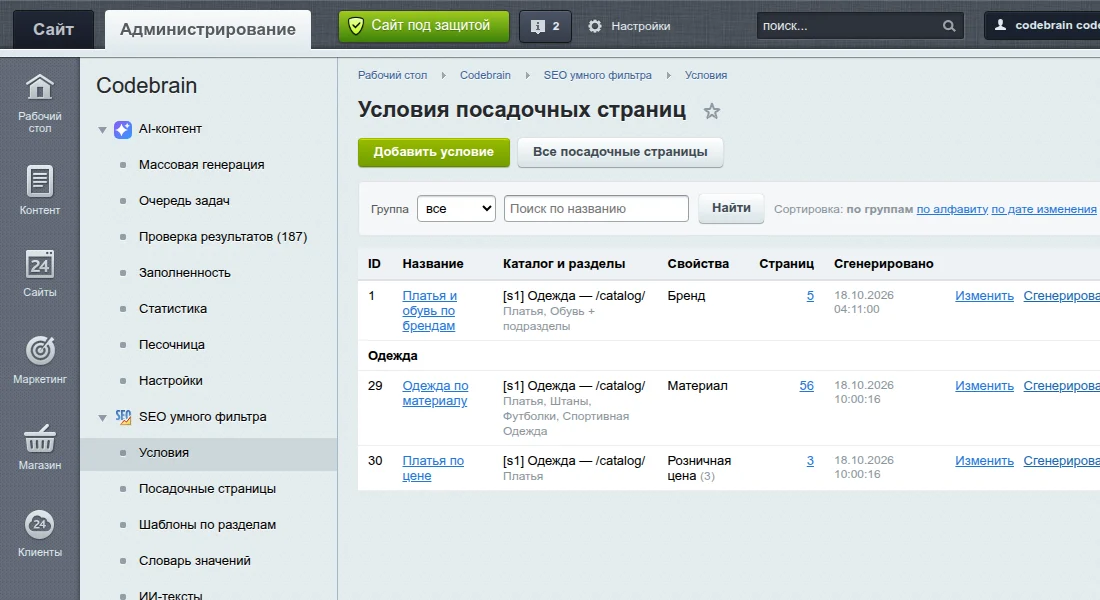Viewport: 1100px width, 600px height.
Task: Open Словарь значений menu item
Action: click(x=194, y=561)
